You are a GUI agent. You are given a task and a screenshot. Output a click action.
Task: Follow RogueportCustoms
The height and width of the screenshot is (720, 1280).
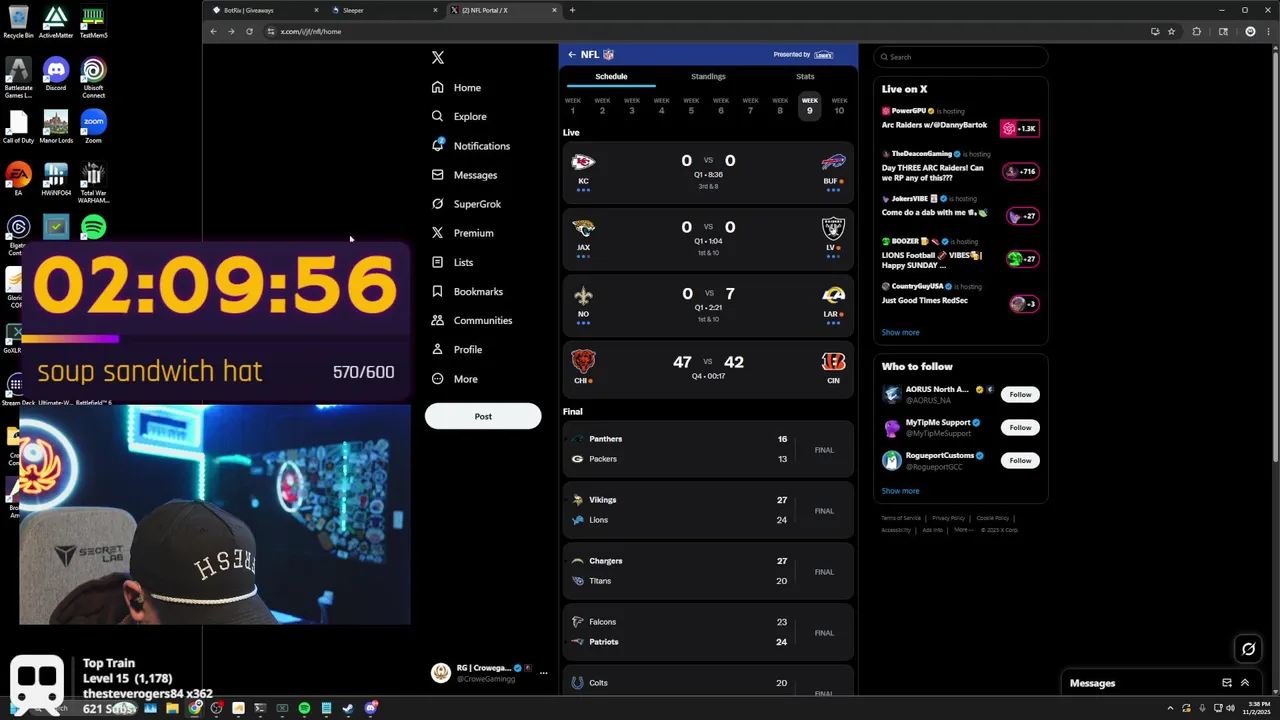(1020, 460)
